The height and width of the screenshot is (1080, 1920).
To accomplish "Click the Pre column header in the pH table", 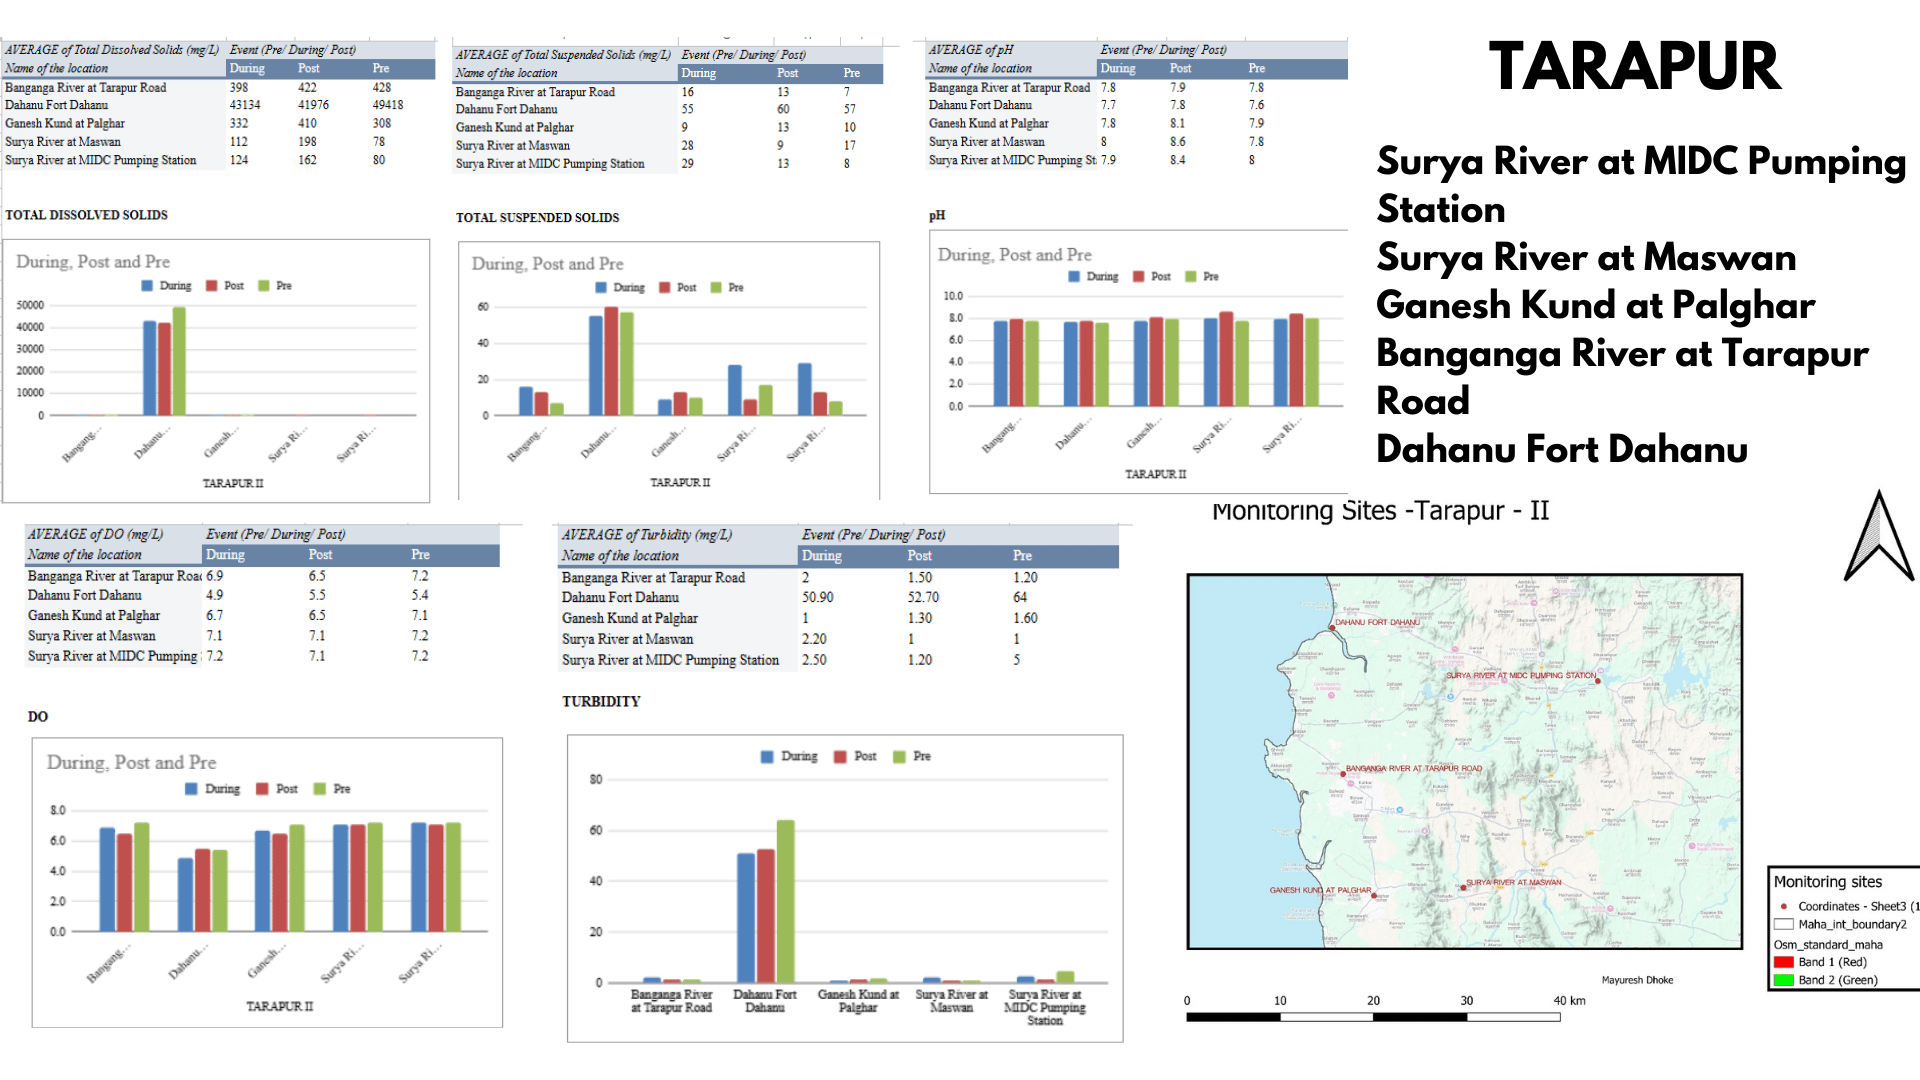I will [1257, 69].
